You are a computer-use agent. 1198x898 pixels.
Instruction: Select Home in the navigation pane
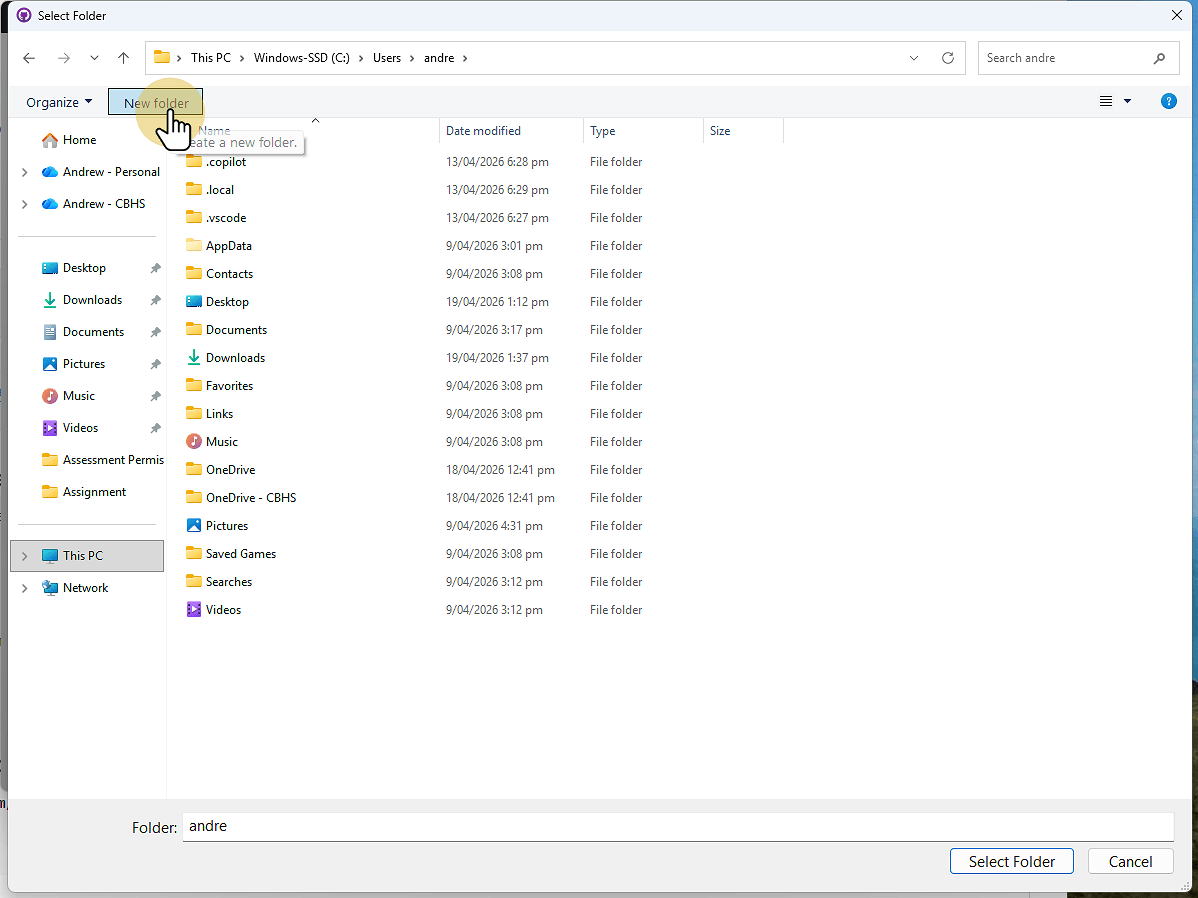(x=76, y=140)
